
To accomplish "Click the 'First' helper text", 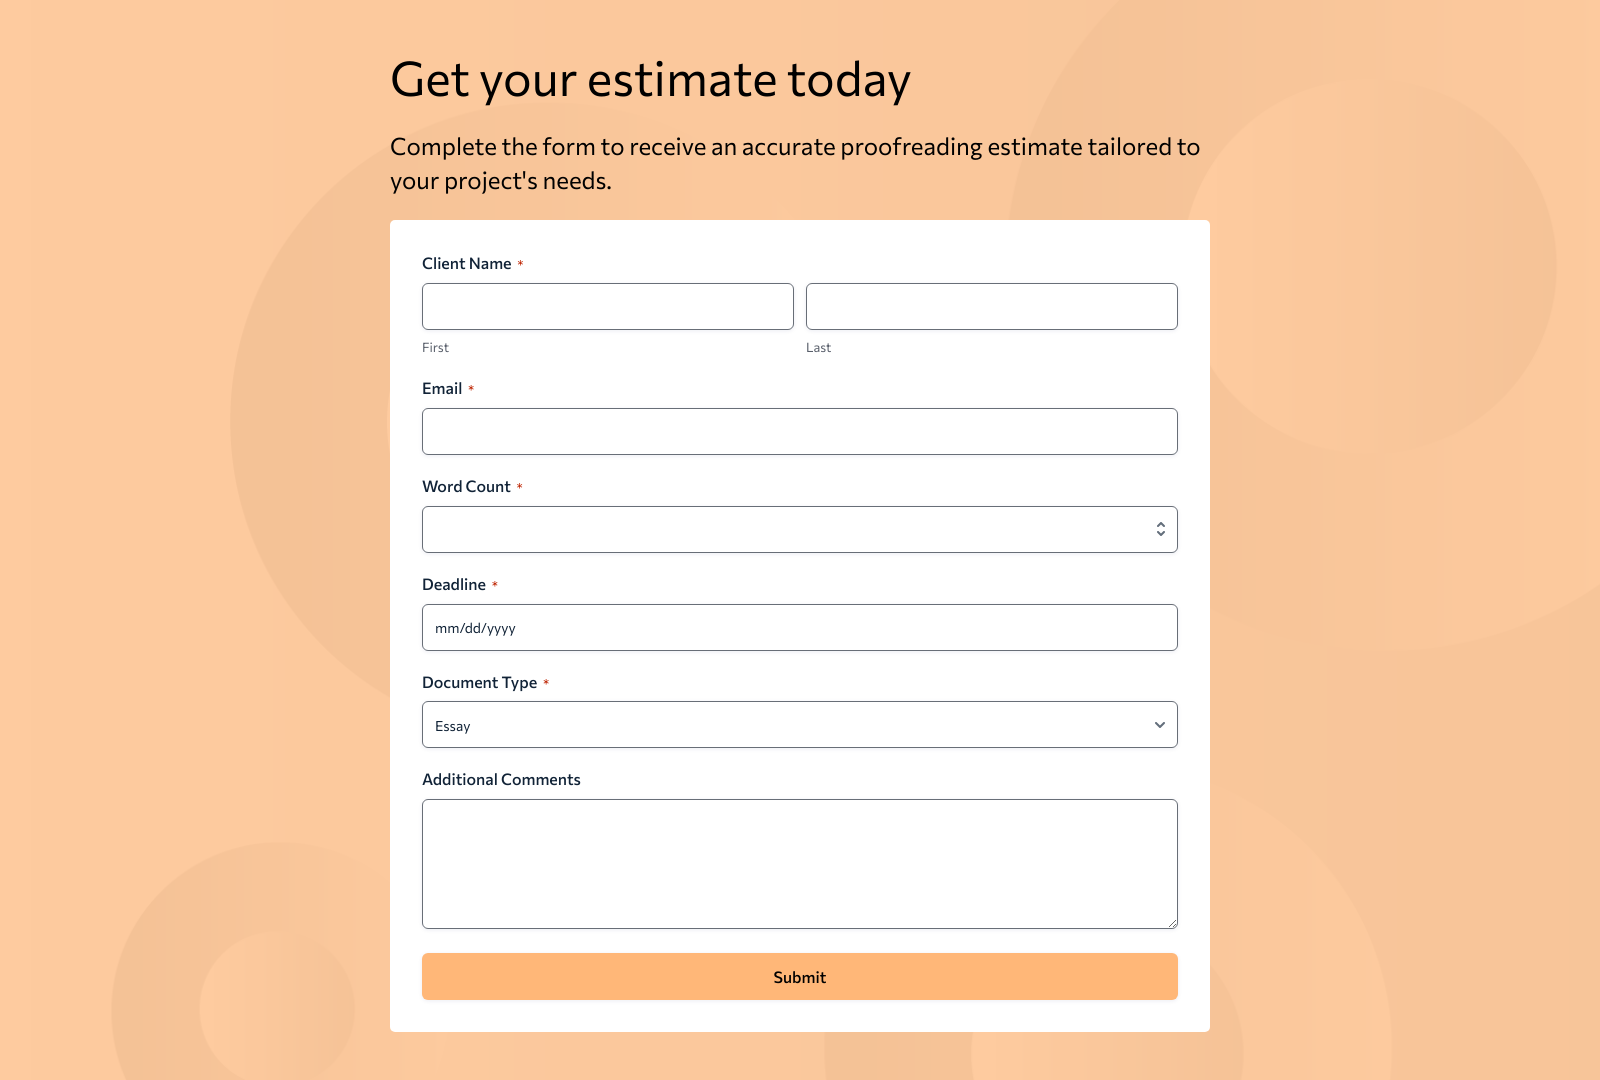I will click(435, 347).
